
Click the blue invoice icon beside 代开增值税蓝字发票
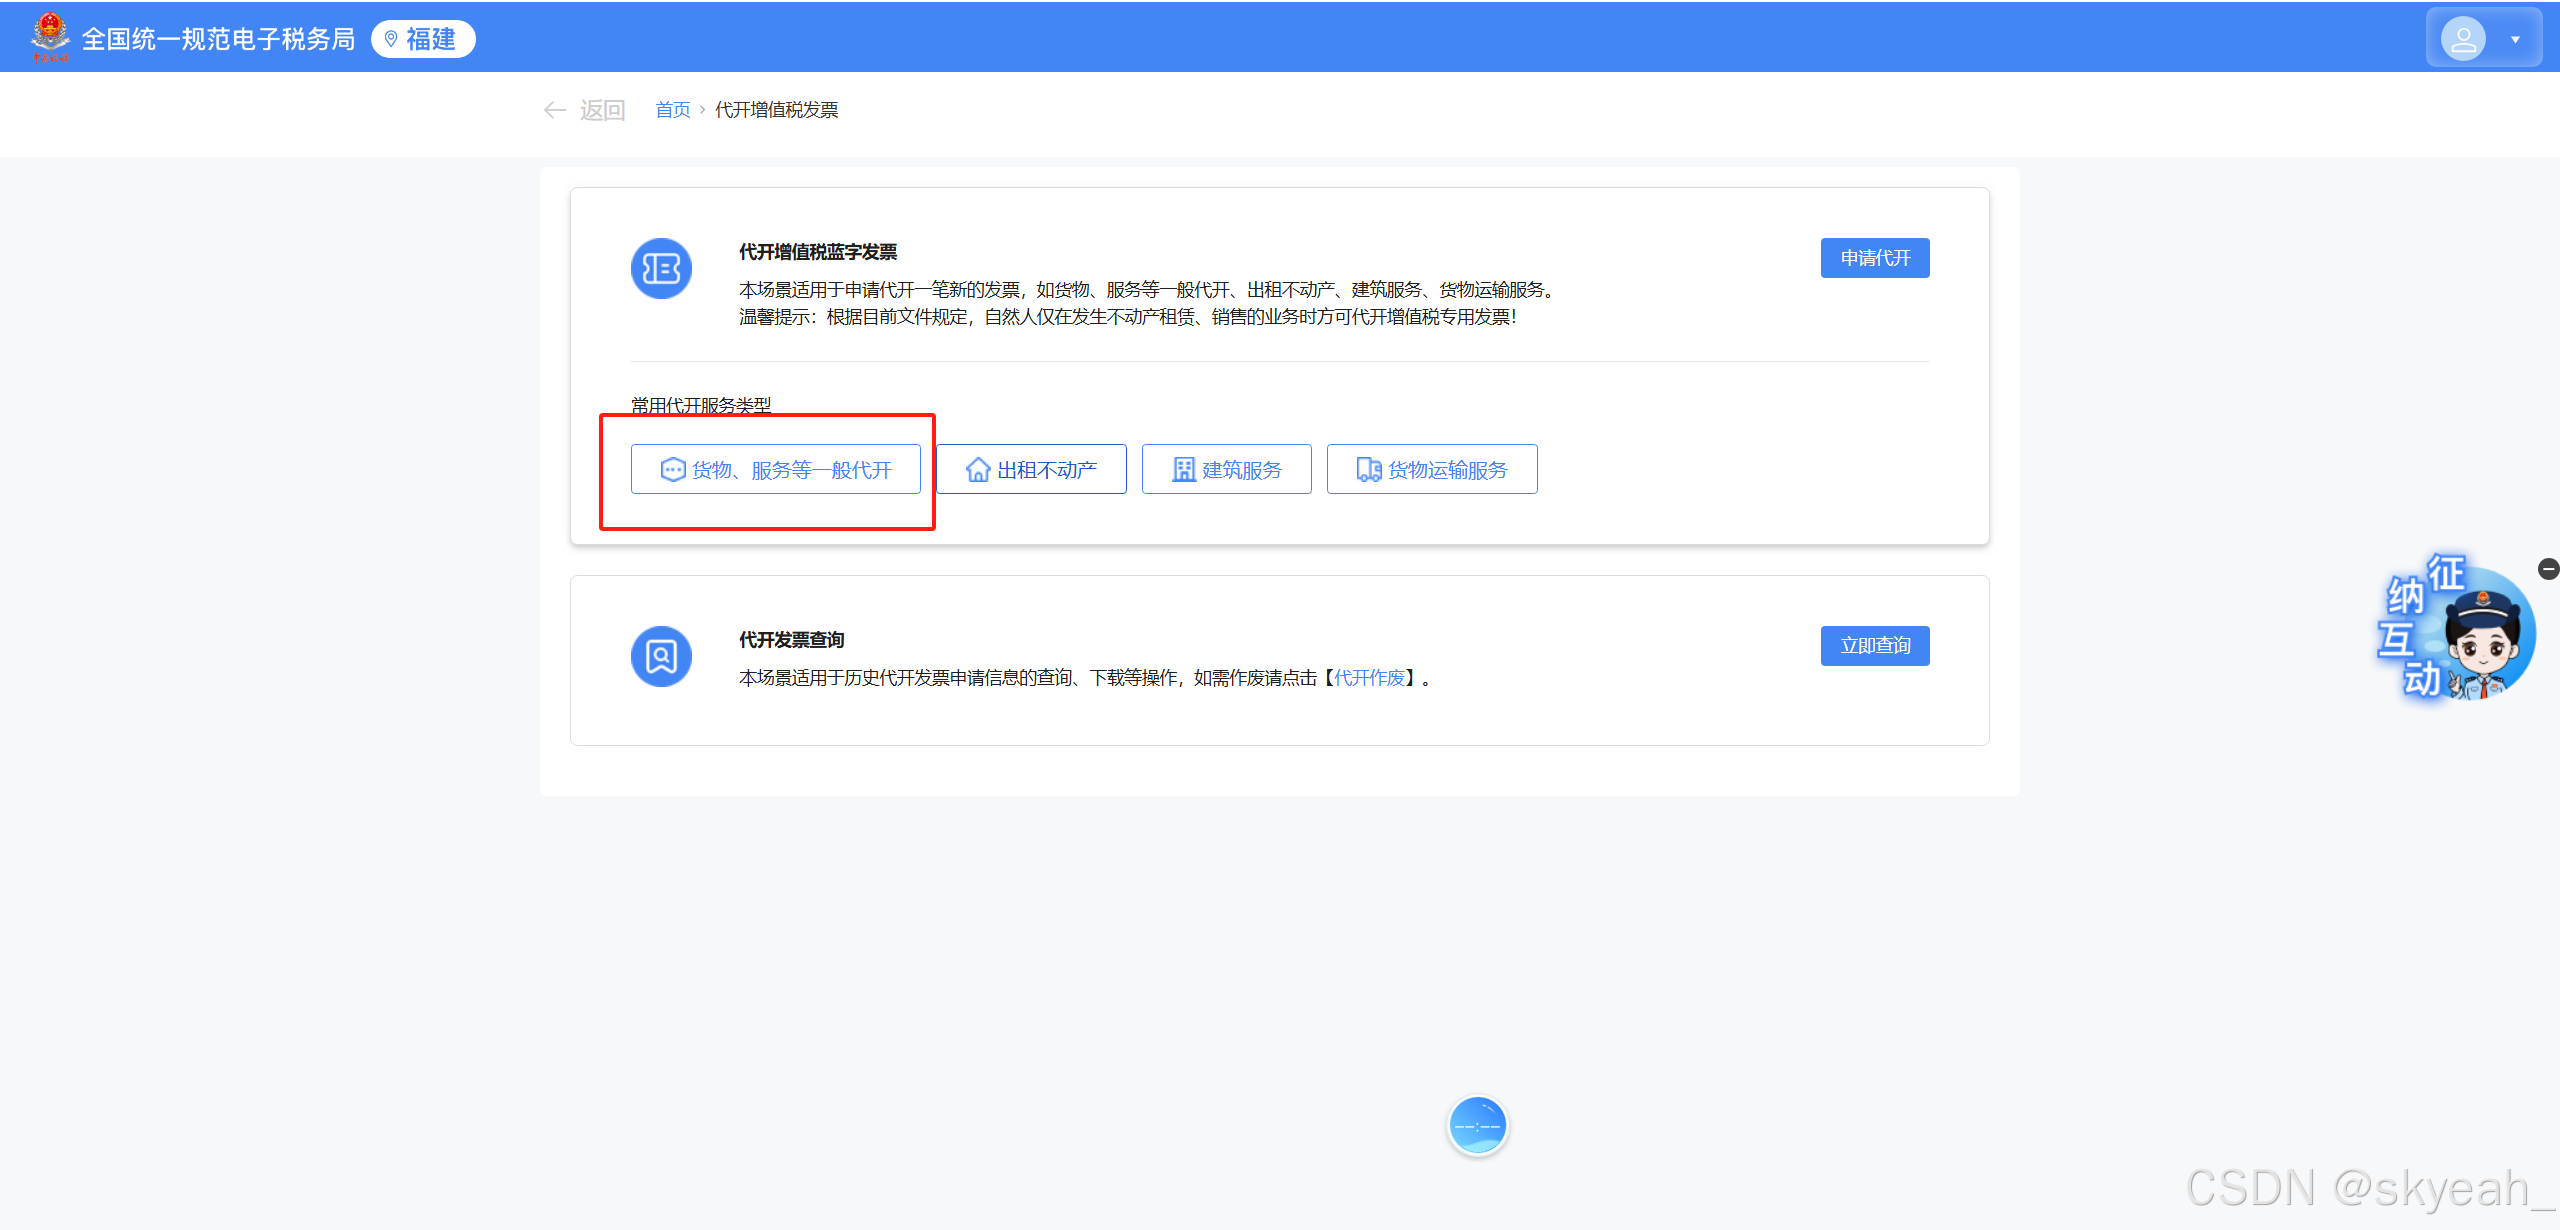point(661,268)
